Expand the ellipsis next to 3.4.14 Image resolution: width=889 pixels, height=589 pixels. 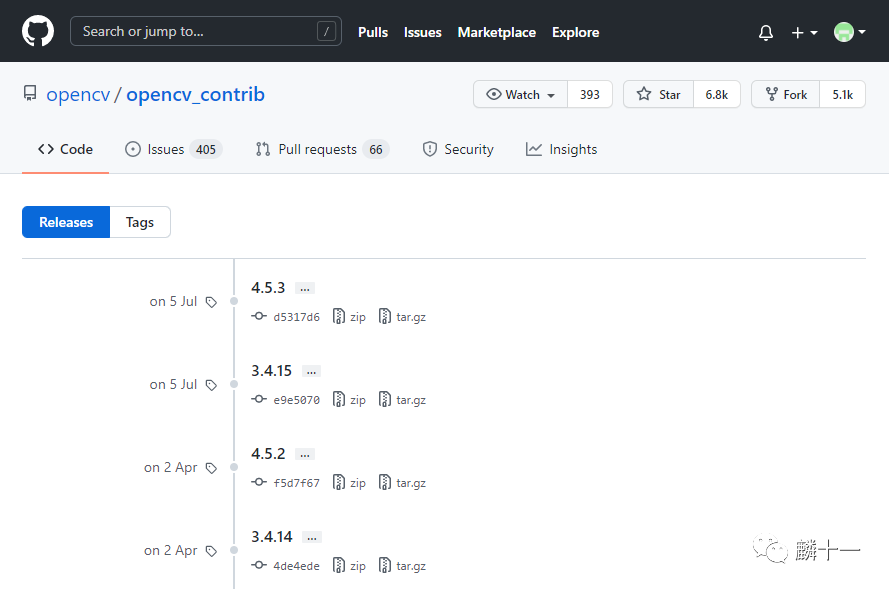pyautogui.click(x=312, y=537)
